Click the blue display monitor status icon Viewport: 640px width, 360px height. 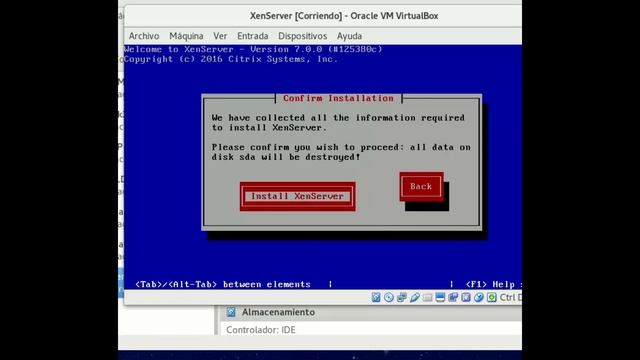pos(440,298)
